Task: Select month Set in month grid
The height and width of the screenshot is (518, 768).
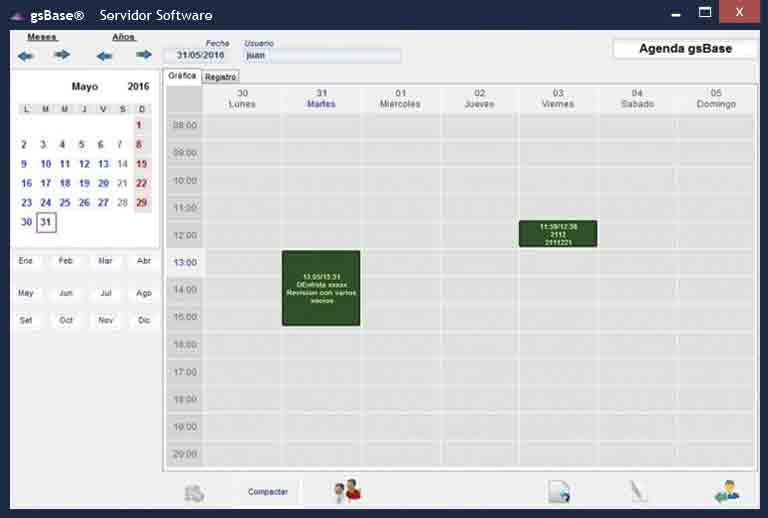Action: (x=25, y=320)
